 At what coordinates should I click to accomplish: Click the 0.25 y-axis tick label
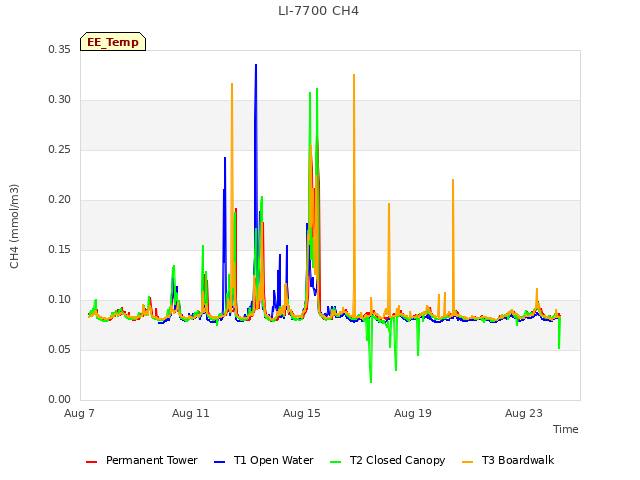[x=60, y=150]
